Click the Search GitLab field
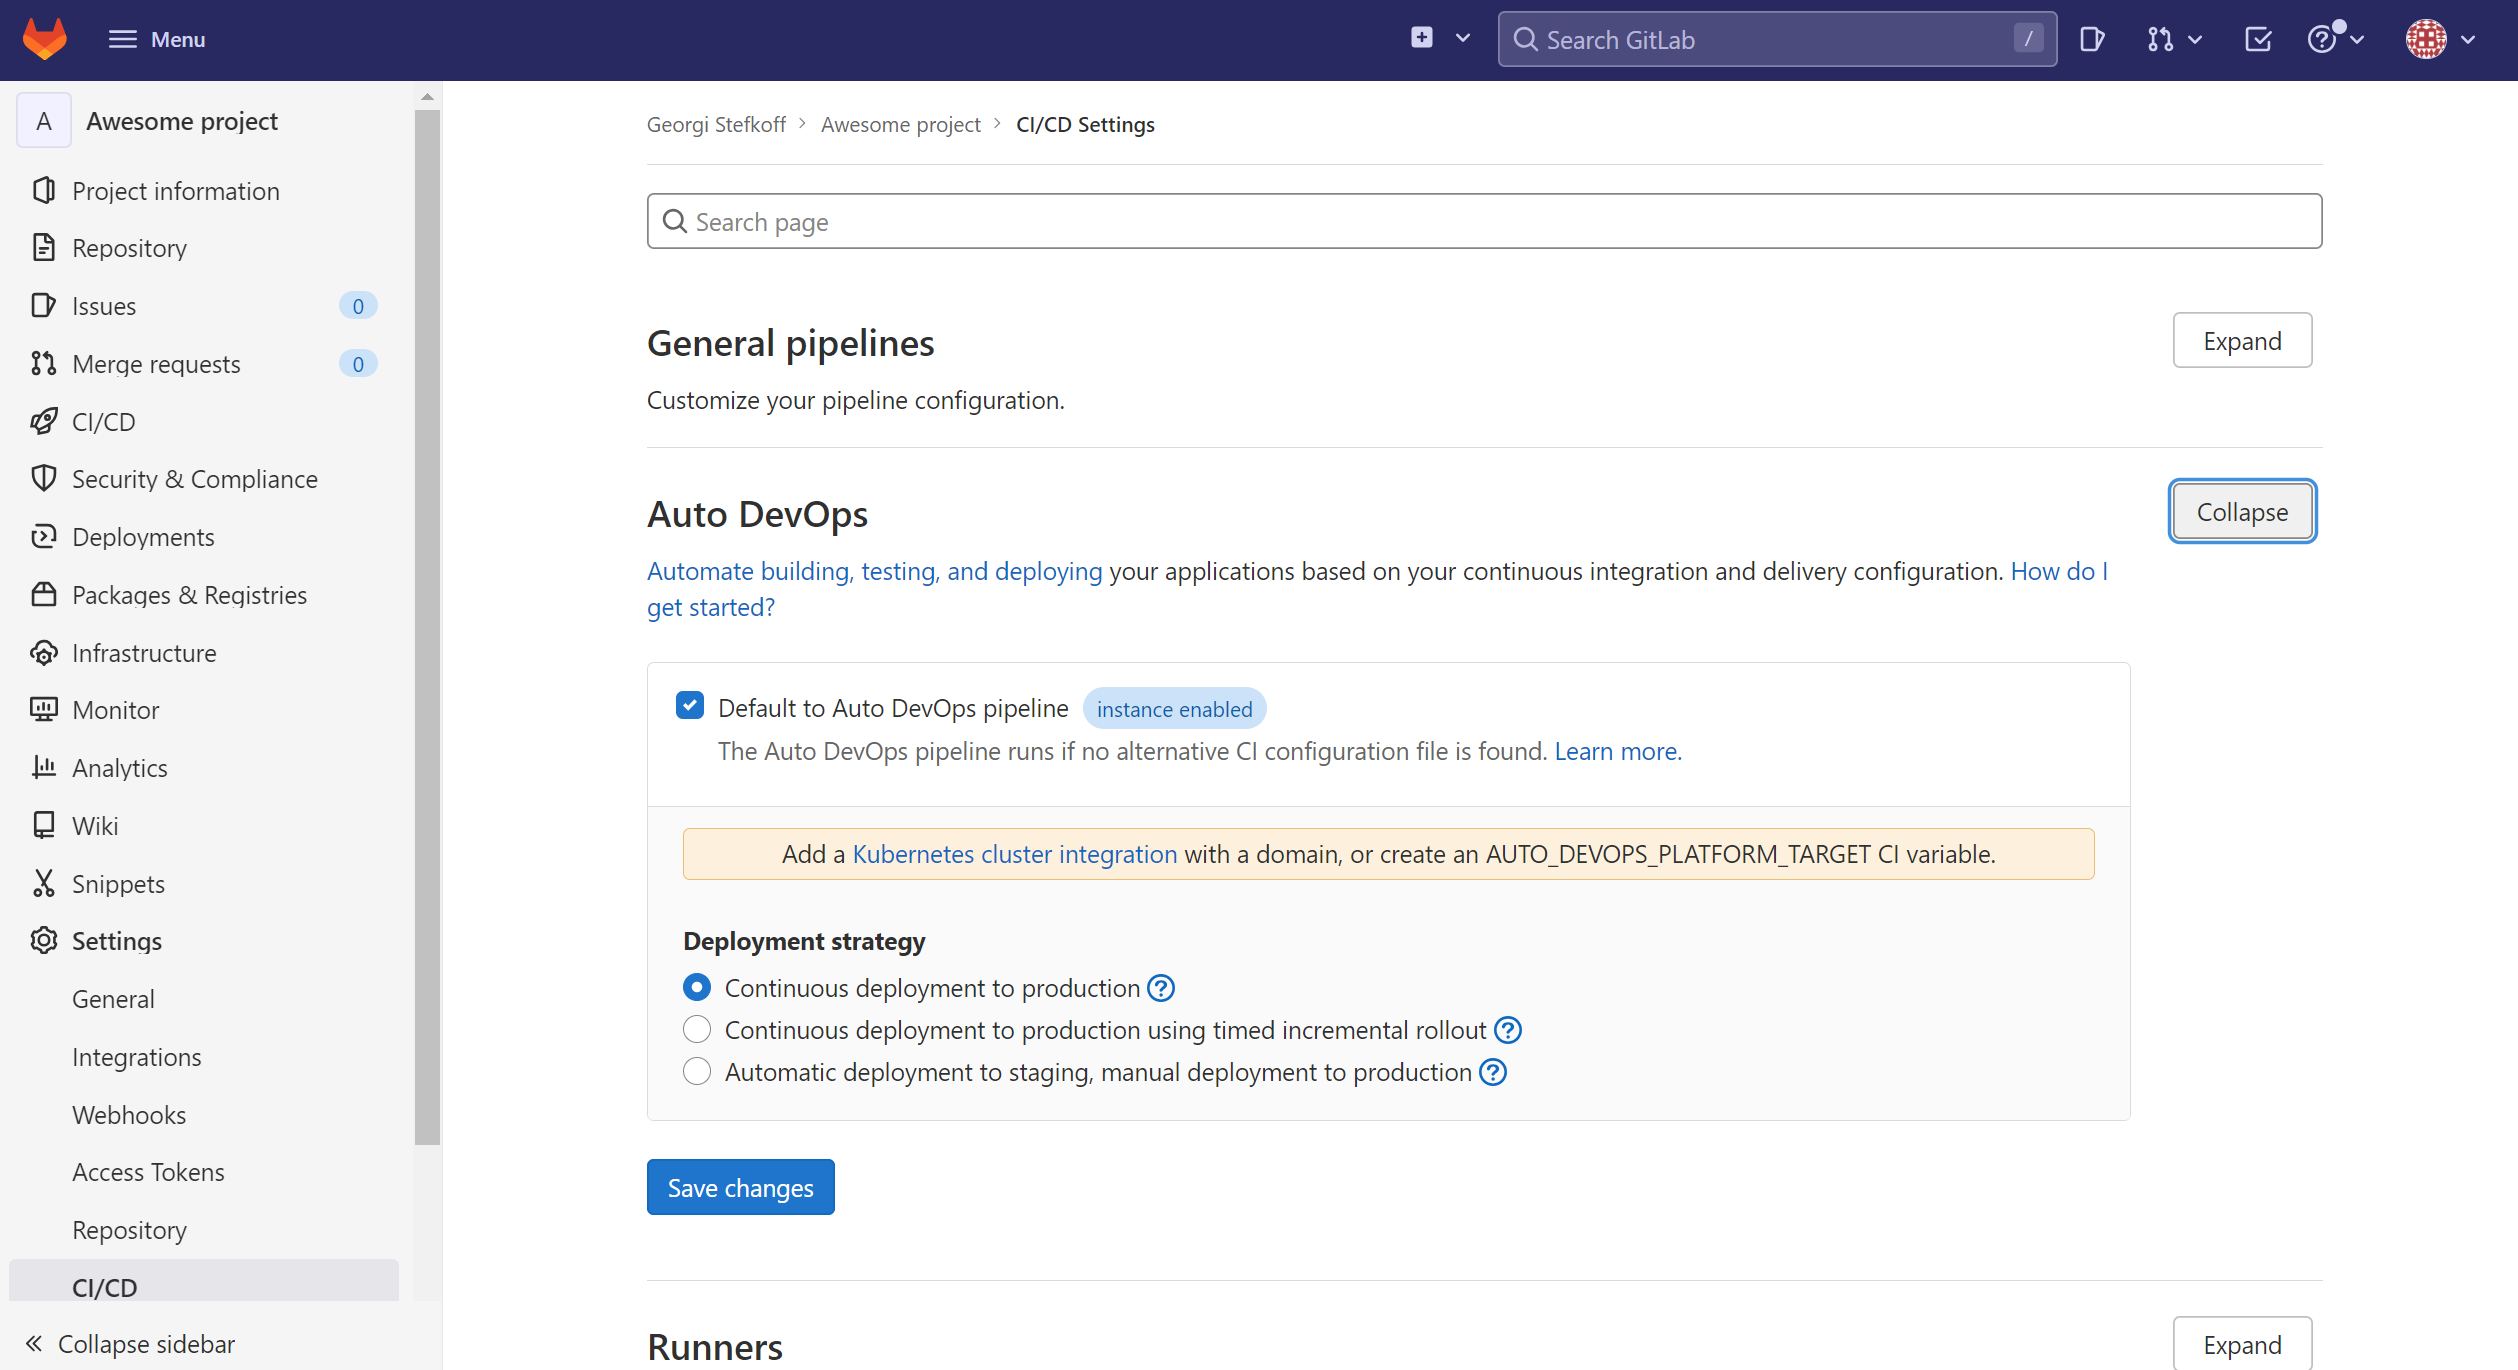Viewport: 2518px width, 1370px height. pyautogui.click(x=1777, y=39)
